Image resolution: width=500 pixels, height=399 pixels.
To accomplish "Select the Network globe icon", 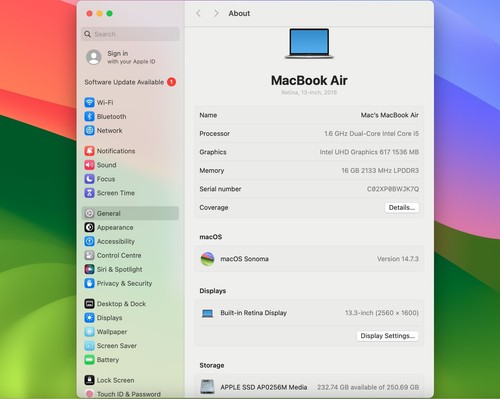I will 89,130.
